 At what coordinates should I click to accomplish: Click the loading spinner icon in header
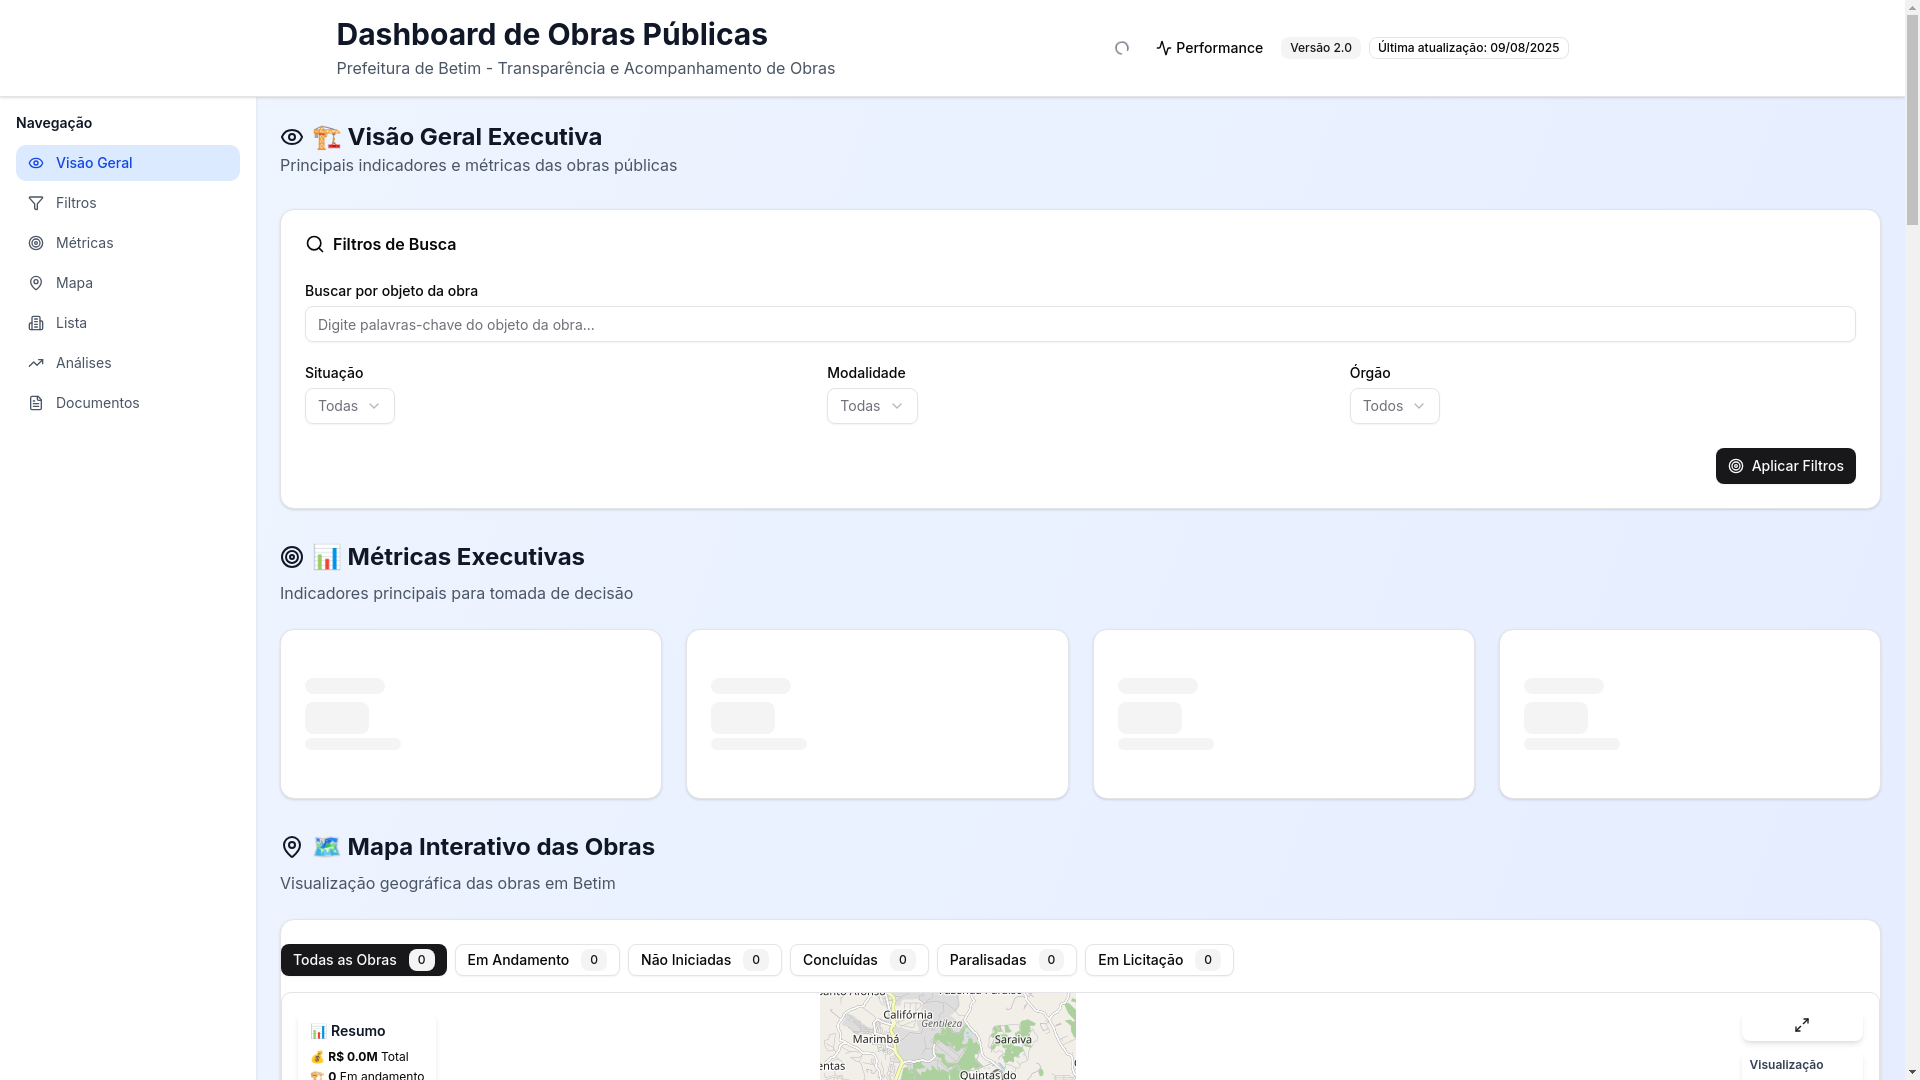1122,48
